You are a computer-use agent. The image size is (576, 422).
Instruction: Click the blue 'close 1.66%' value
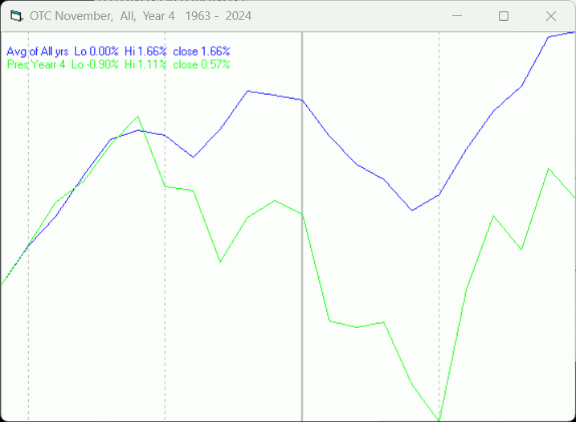coord(201,51)
